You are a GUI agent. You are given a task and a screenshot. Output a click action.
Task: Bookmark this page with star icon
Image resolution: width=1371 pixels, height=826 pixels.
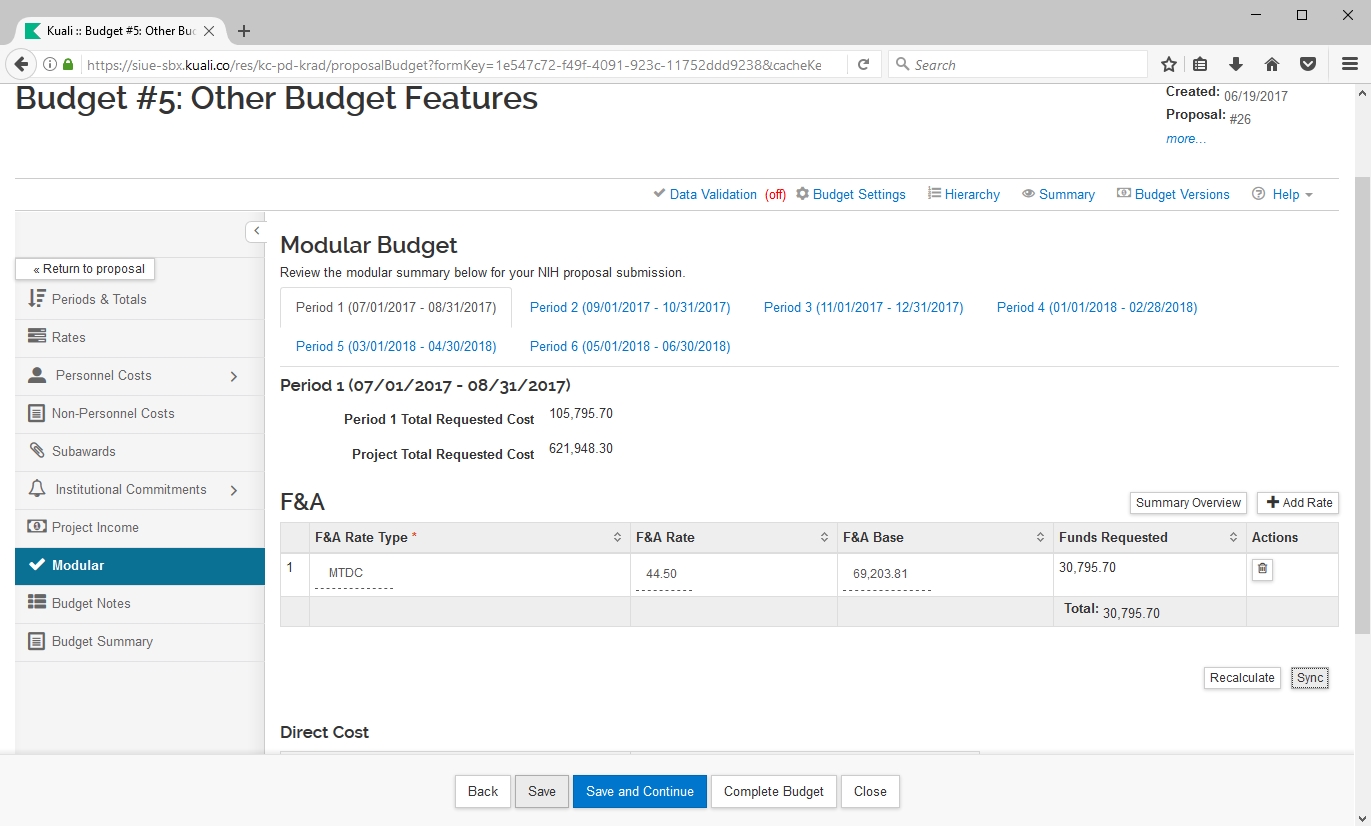click(1168, 64)
